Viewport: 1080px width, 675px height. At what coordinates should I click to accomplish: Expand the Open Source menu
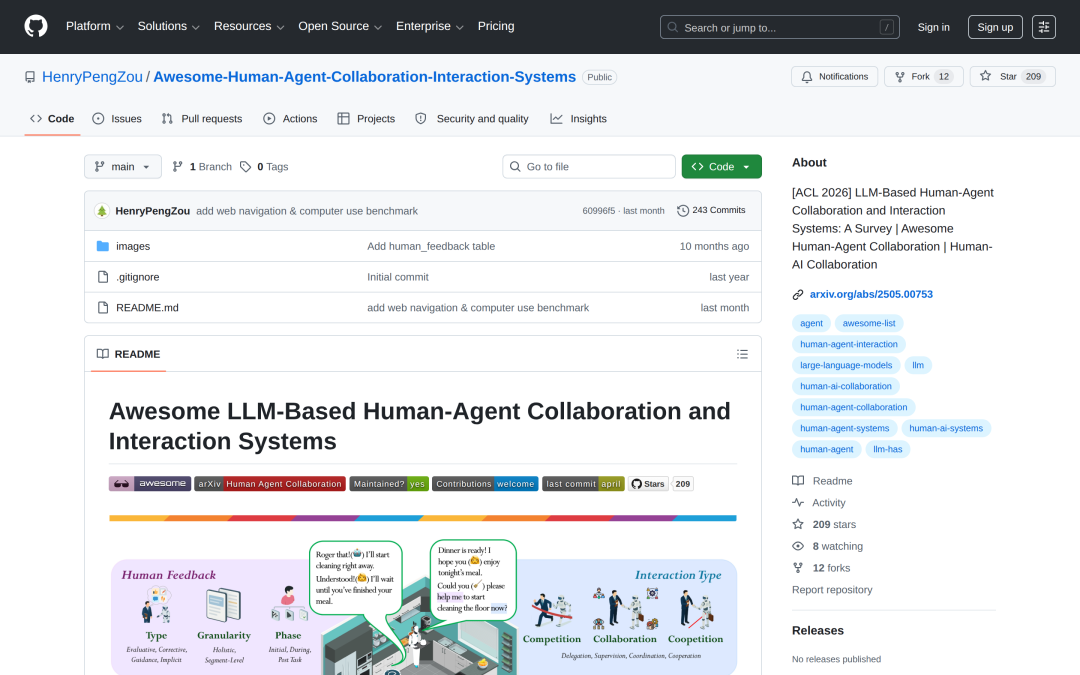pos(340,26)
